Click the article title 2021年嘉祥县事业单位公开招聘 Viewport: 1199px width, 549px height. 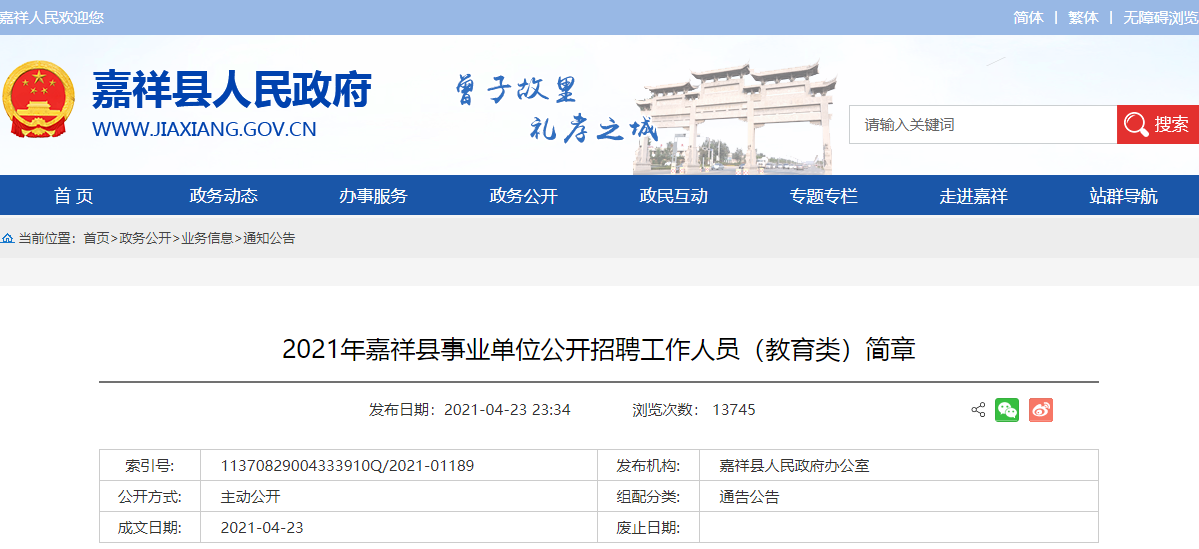click(x=599, y=349)
